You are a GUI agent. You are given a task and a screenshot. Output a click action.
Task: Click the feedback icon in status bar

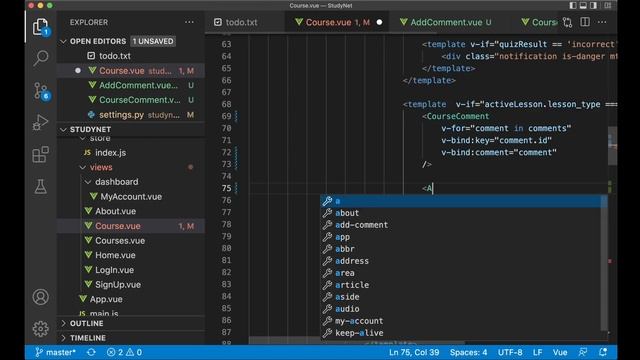[583, 352]
